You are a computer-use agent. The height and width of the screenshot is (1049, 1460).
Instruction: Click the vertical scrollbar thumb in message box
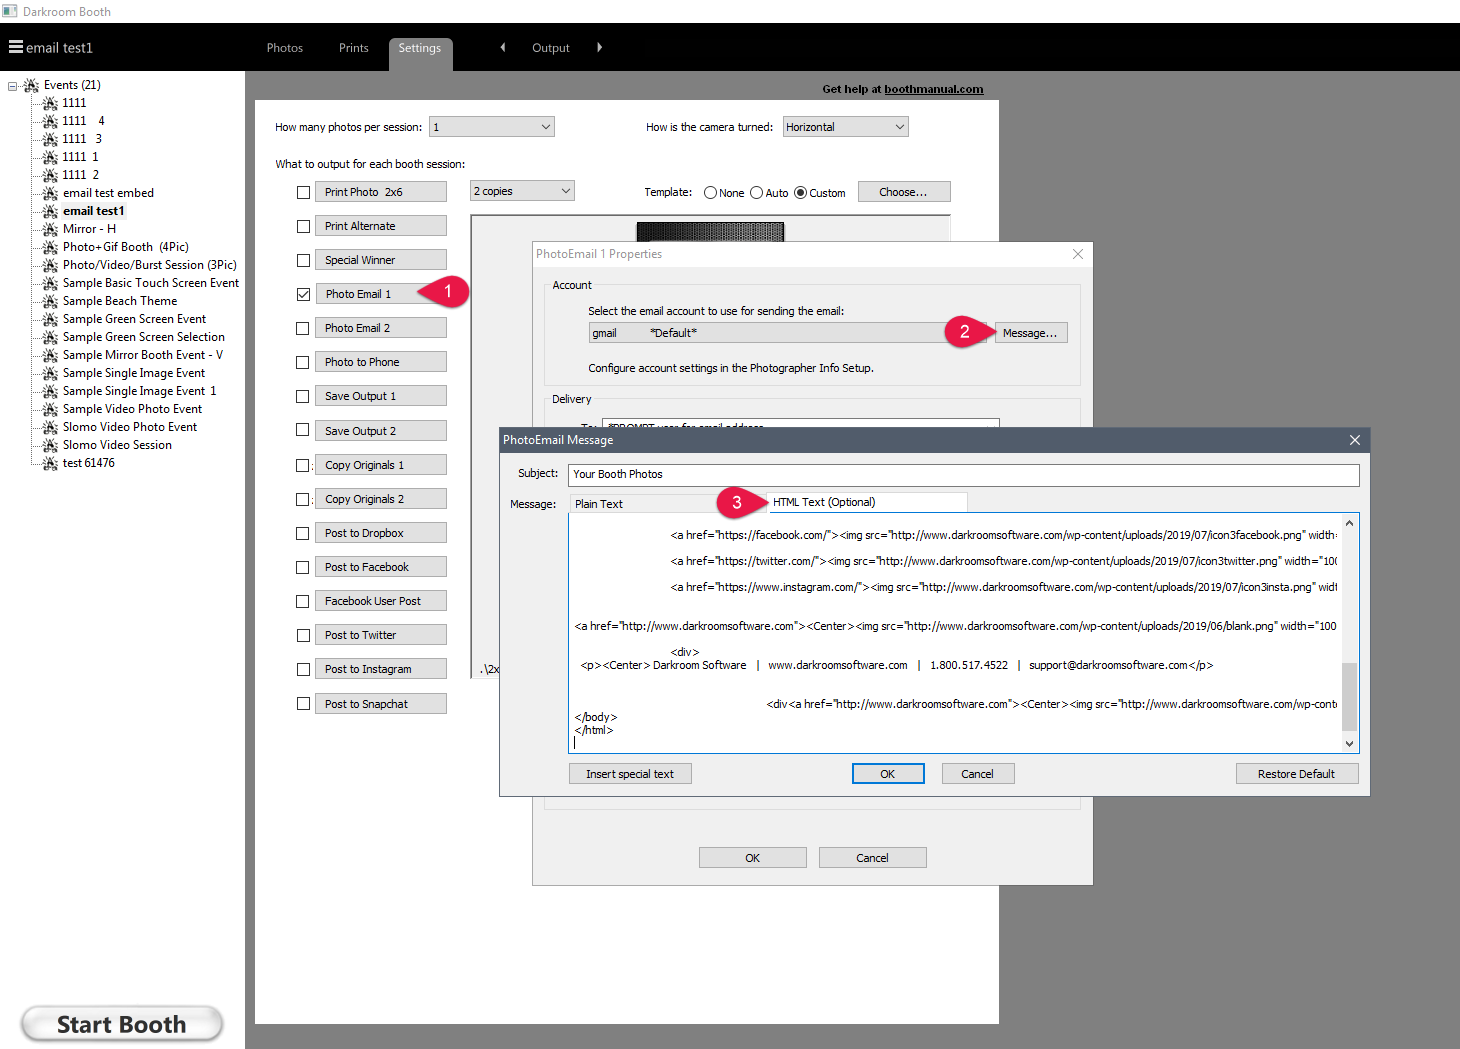1350,697
